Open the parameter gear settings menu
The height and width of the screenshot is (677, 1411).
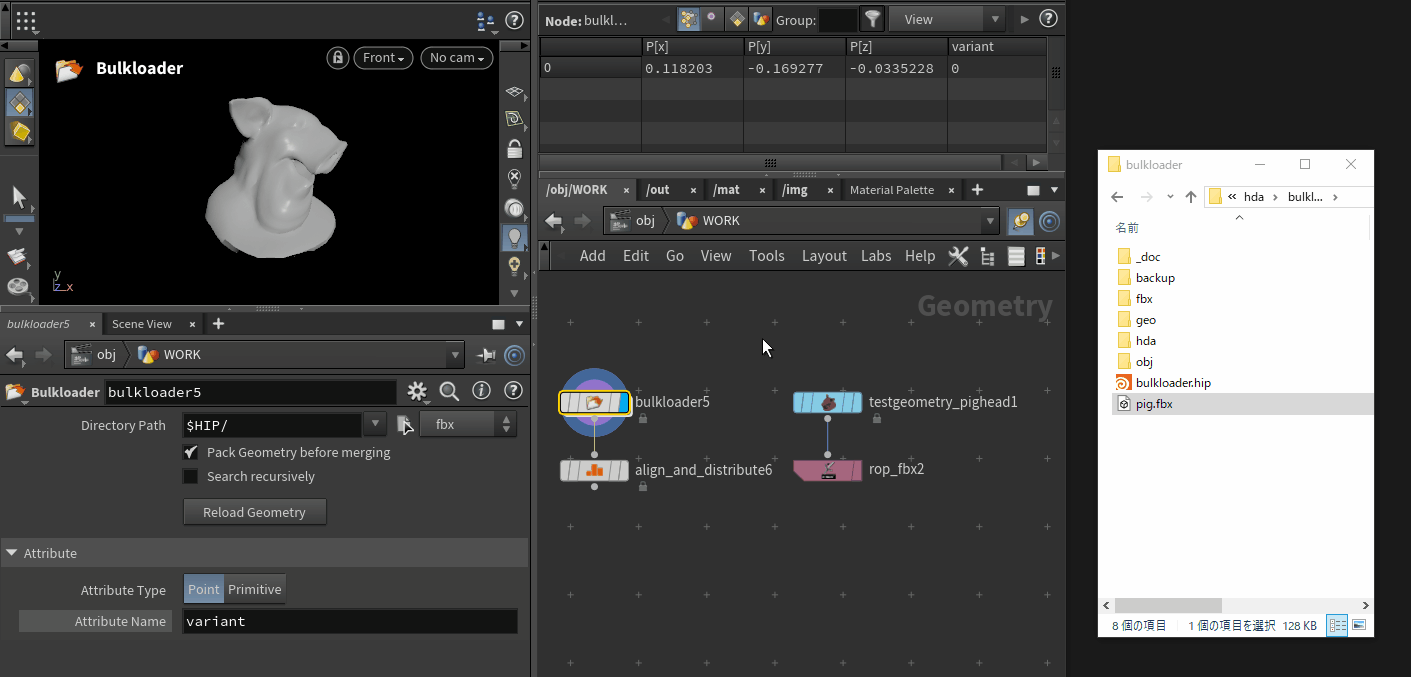pos(417,391)
